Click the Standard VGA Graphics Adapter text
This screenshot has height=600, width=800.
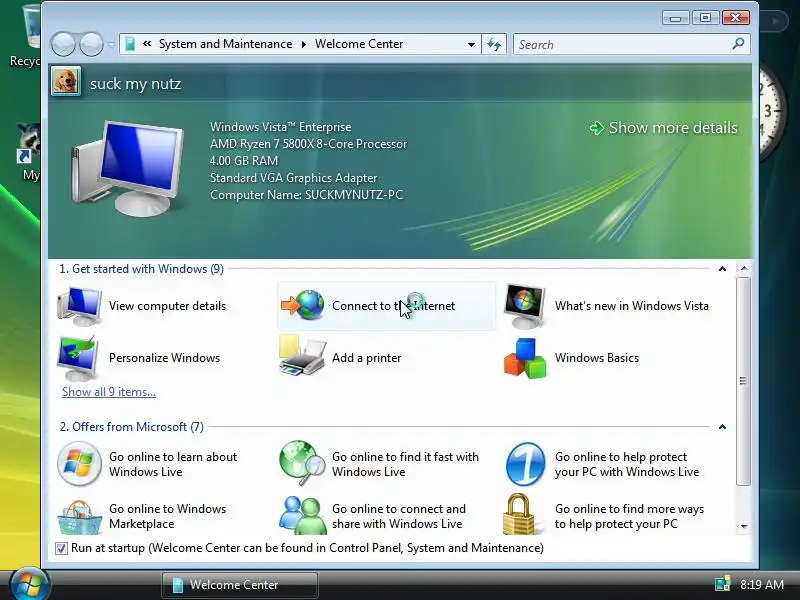click(293, 178)
